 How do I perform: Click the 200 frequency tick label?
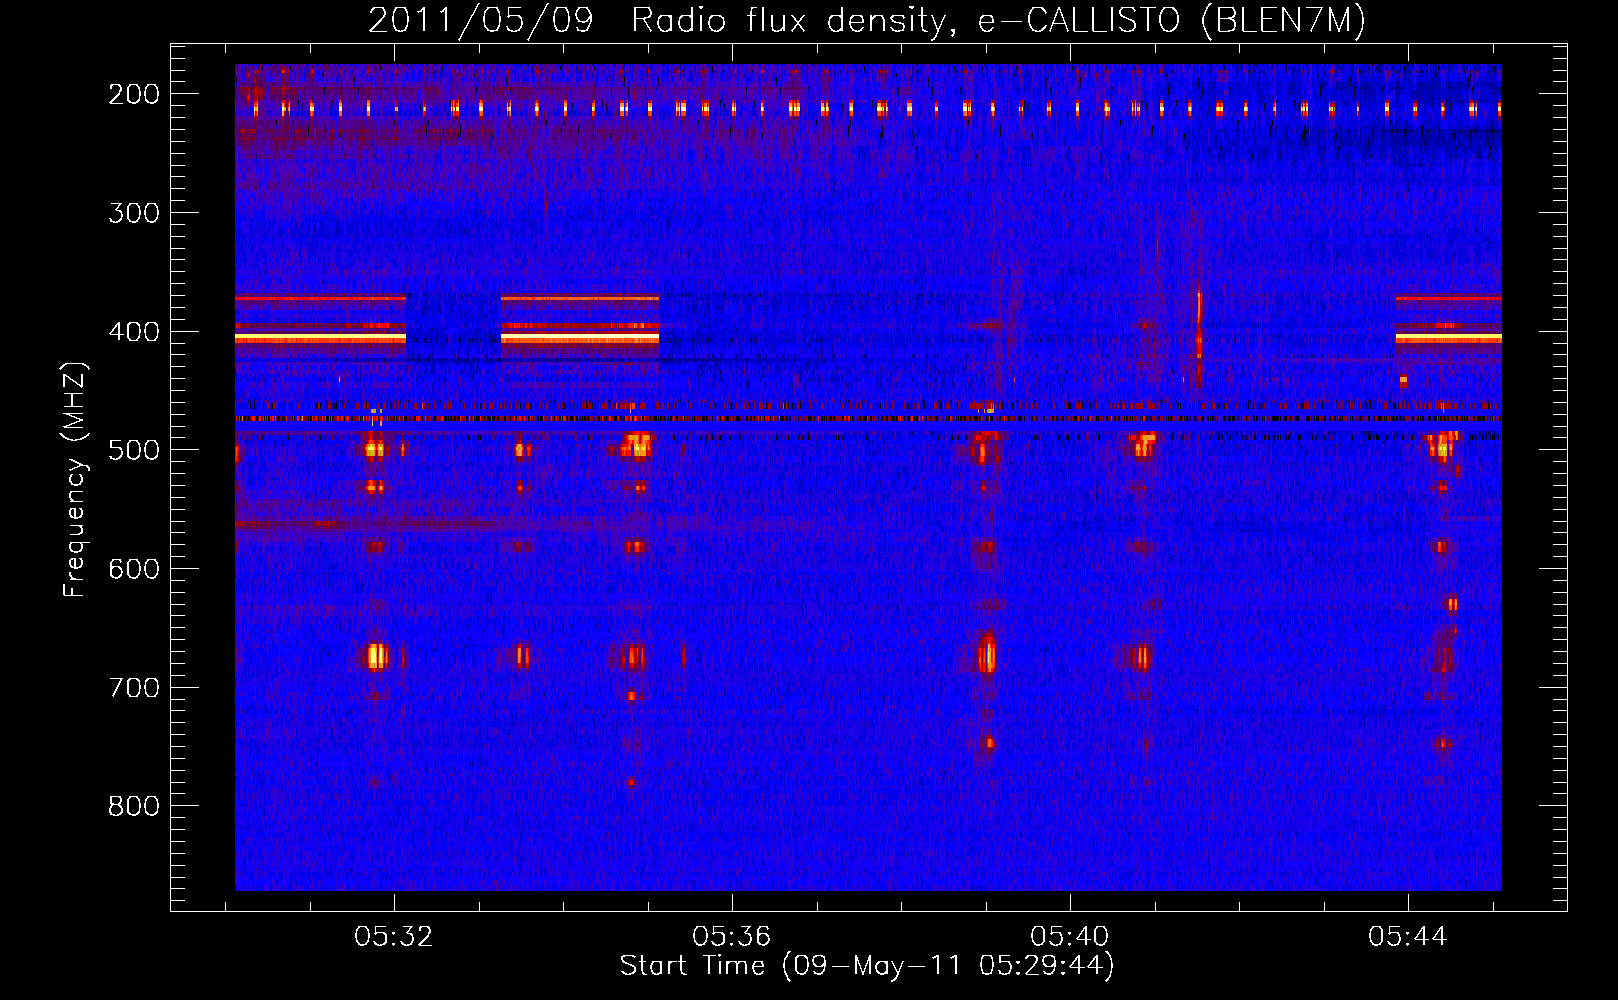[134, 94]
